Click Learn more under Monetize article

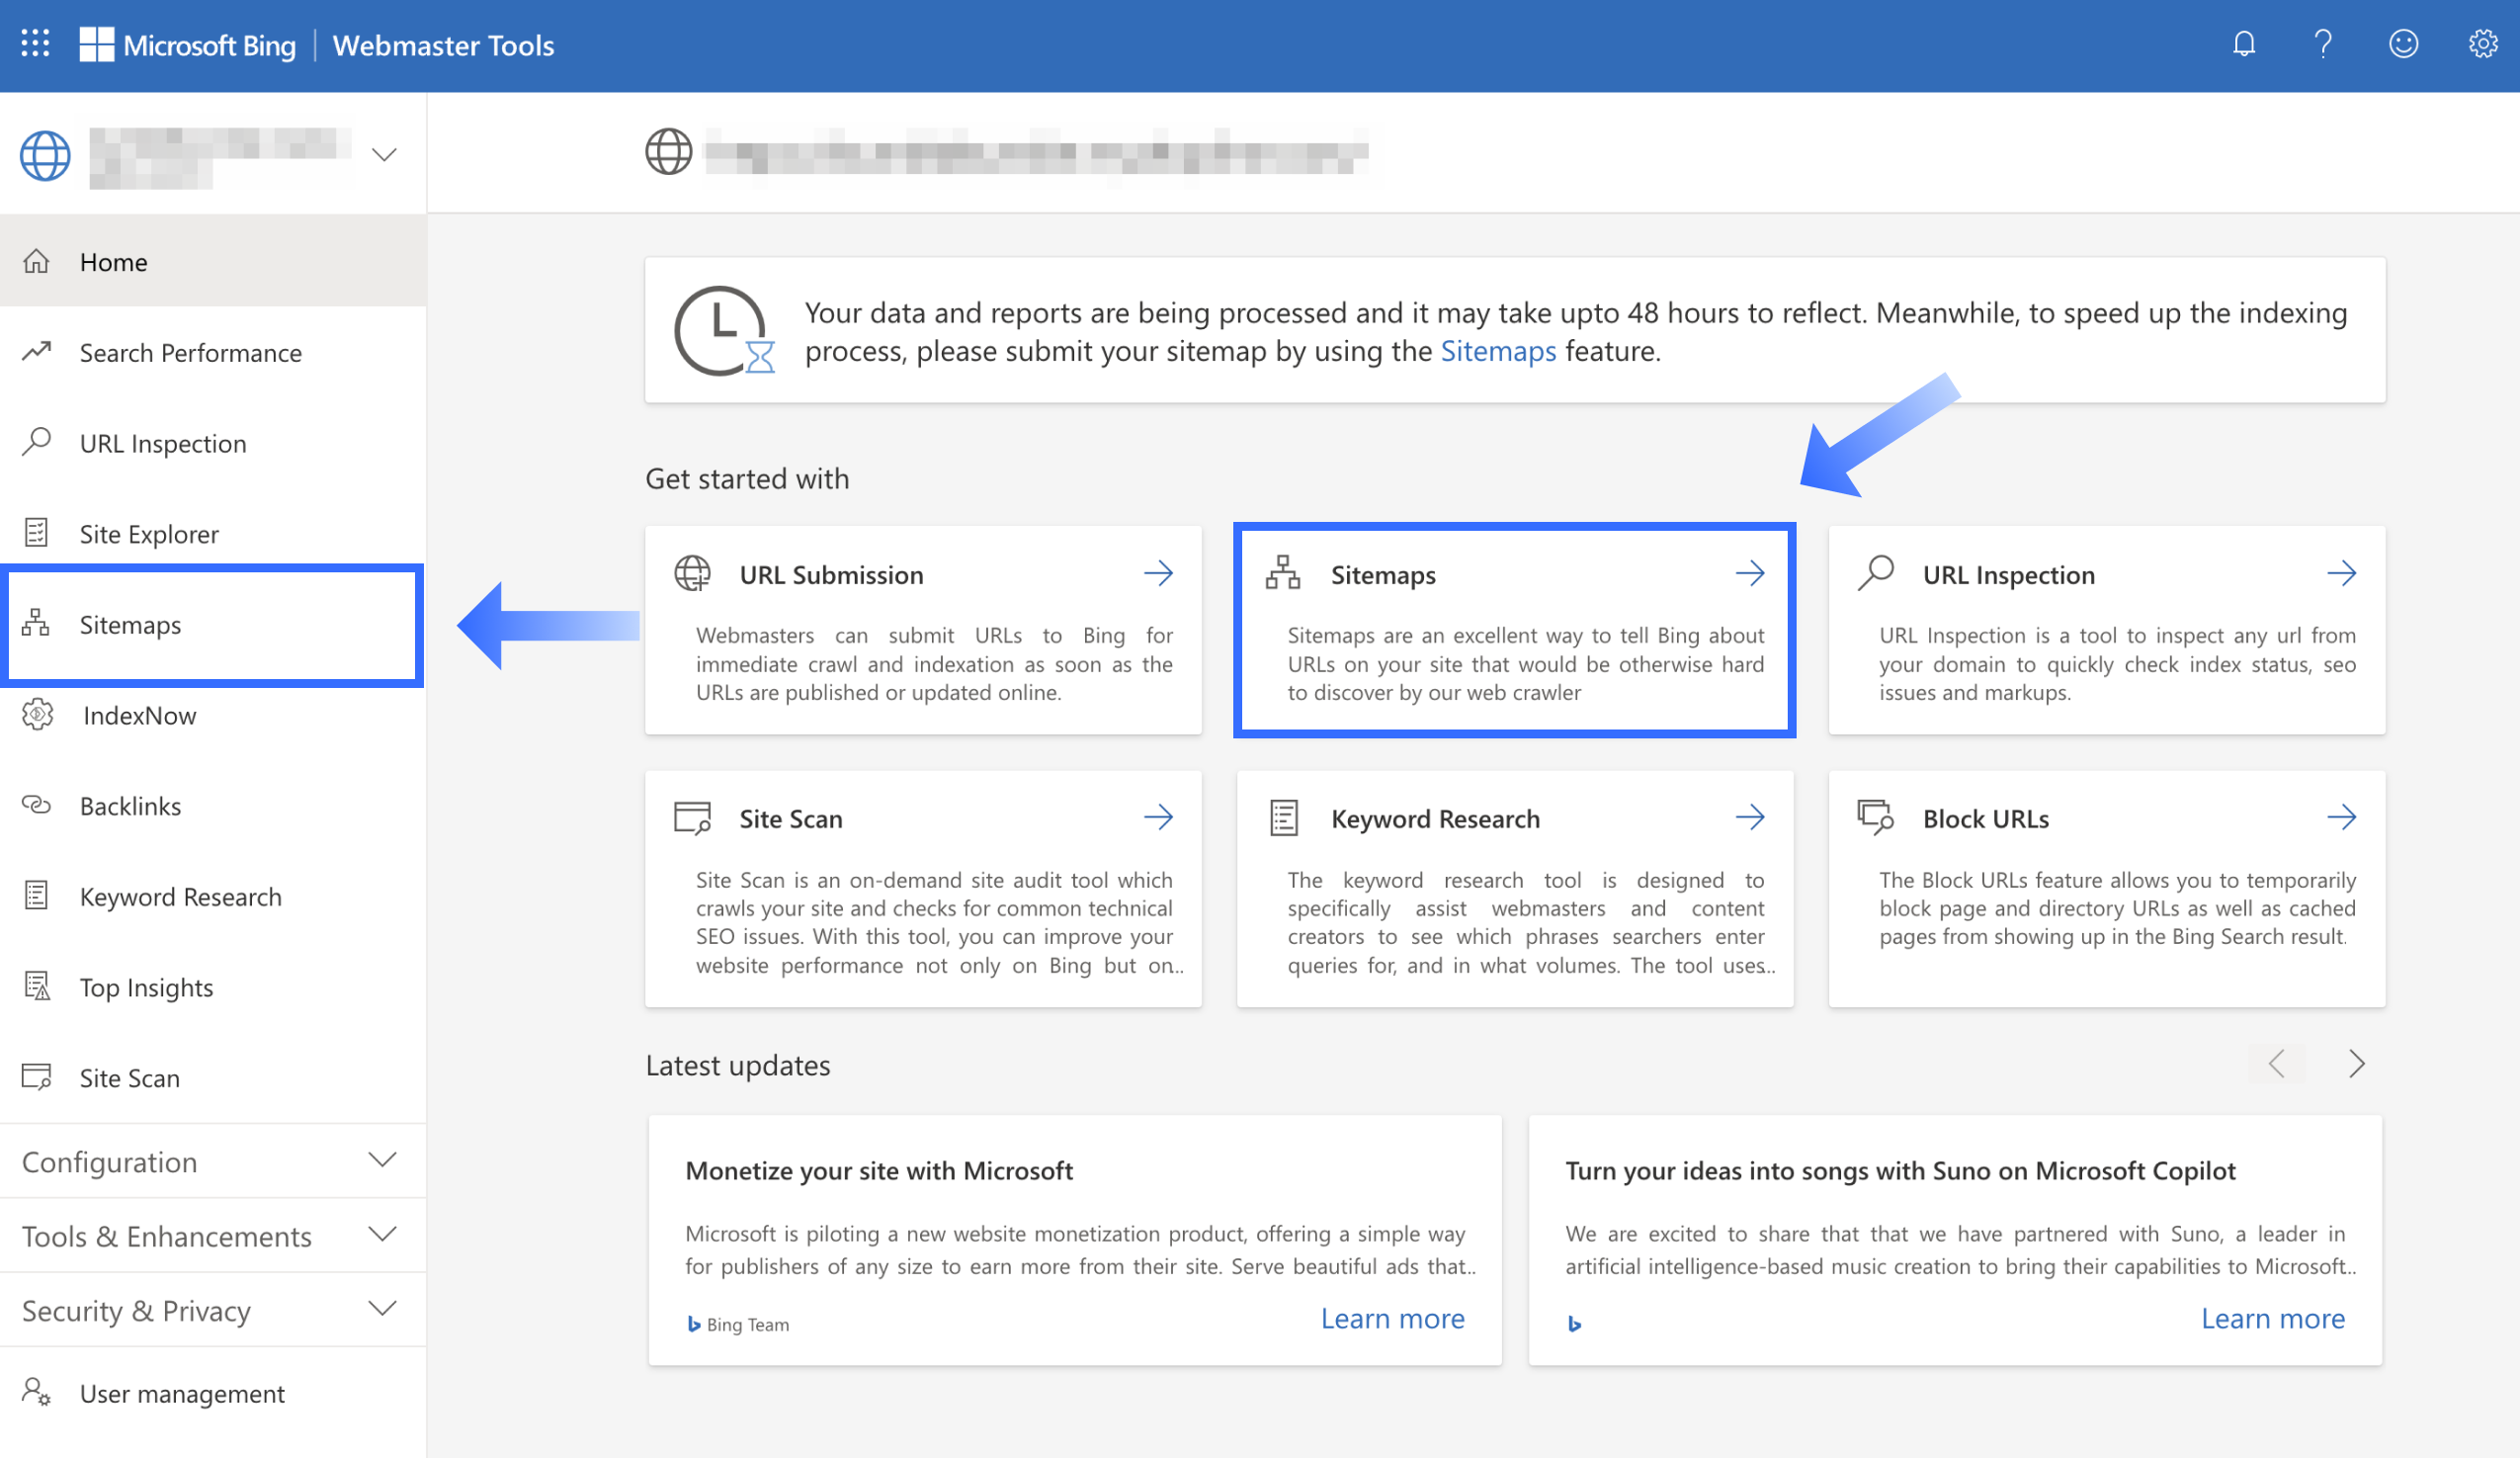pyautogui.click(x=1392, y=1319)
